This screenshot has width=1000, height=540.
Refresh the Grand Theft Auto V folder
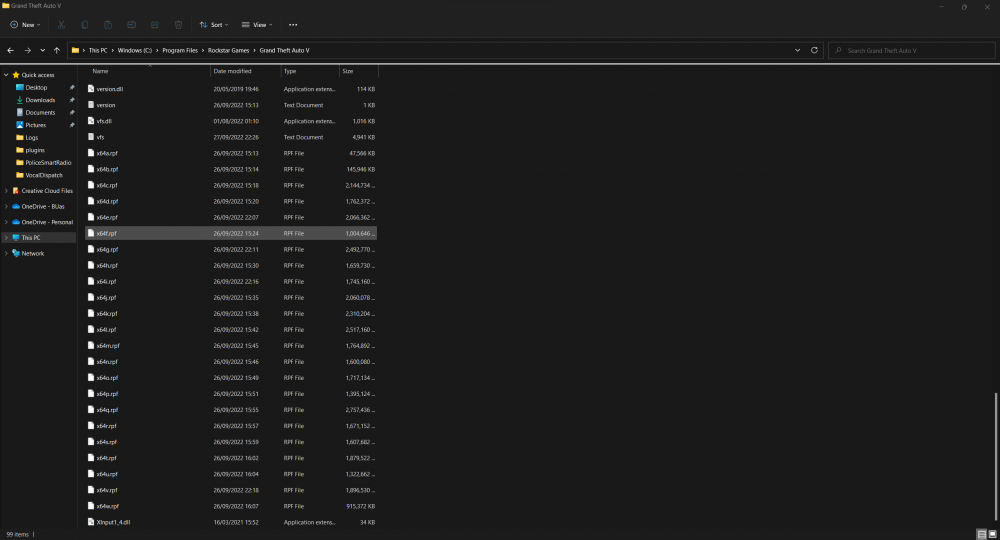814,50
